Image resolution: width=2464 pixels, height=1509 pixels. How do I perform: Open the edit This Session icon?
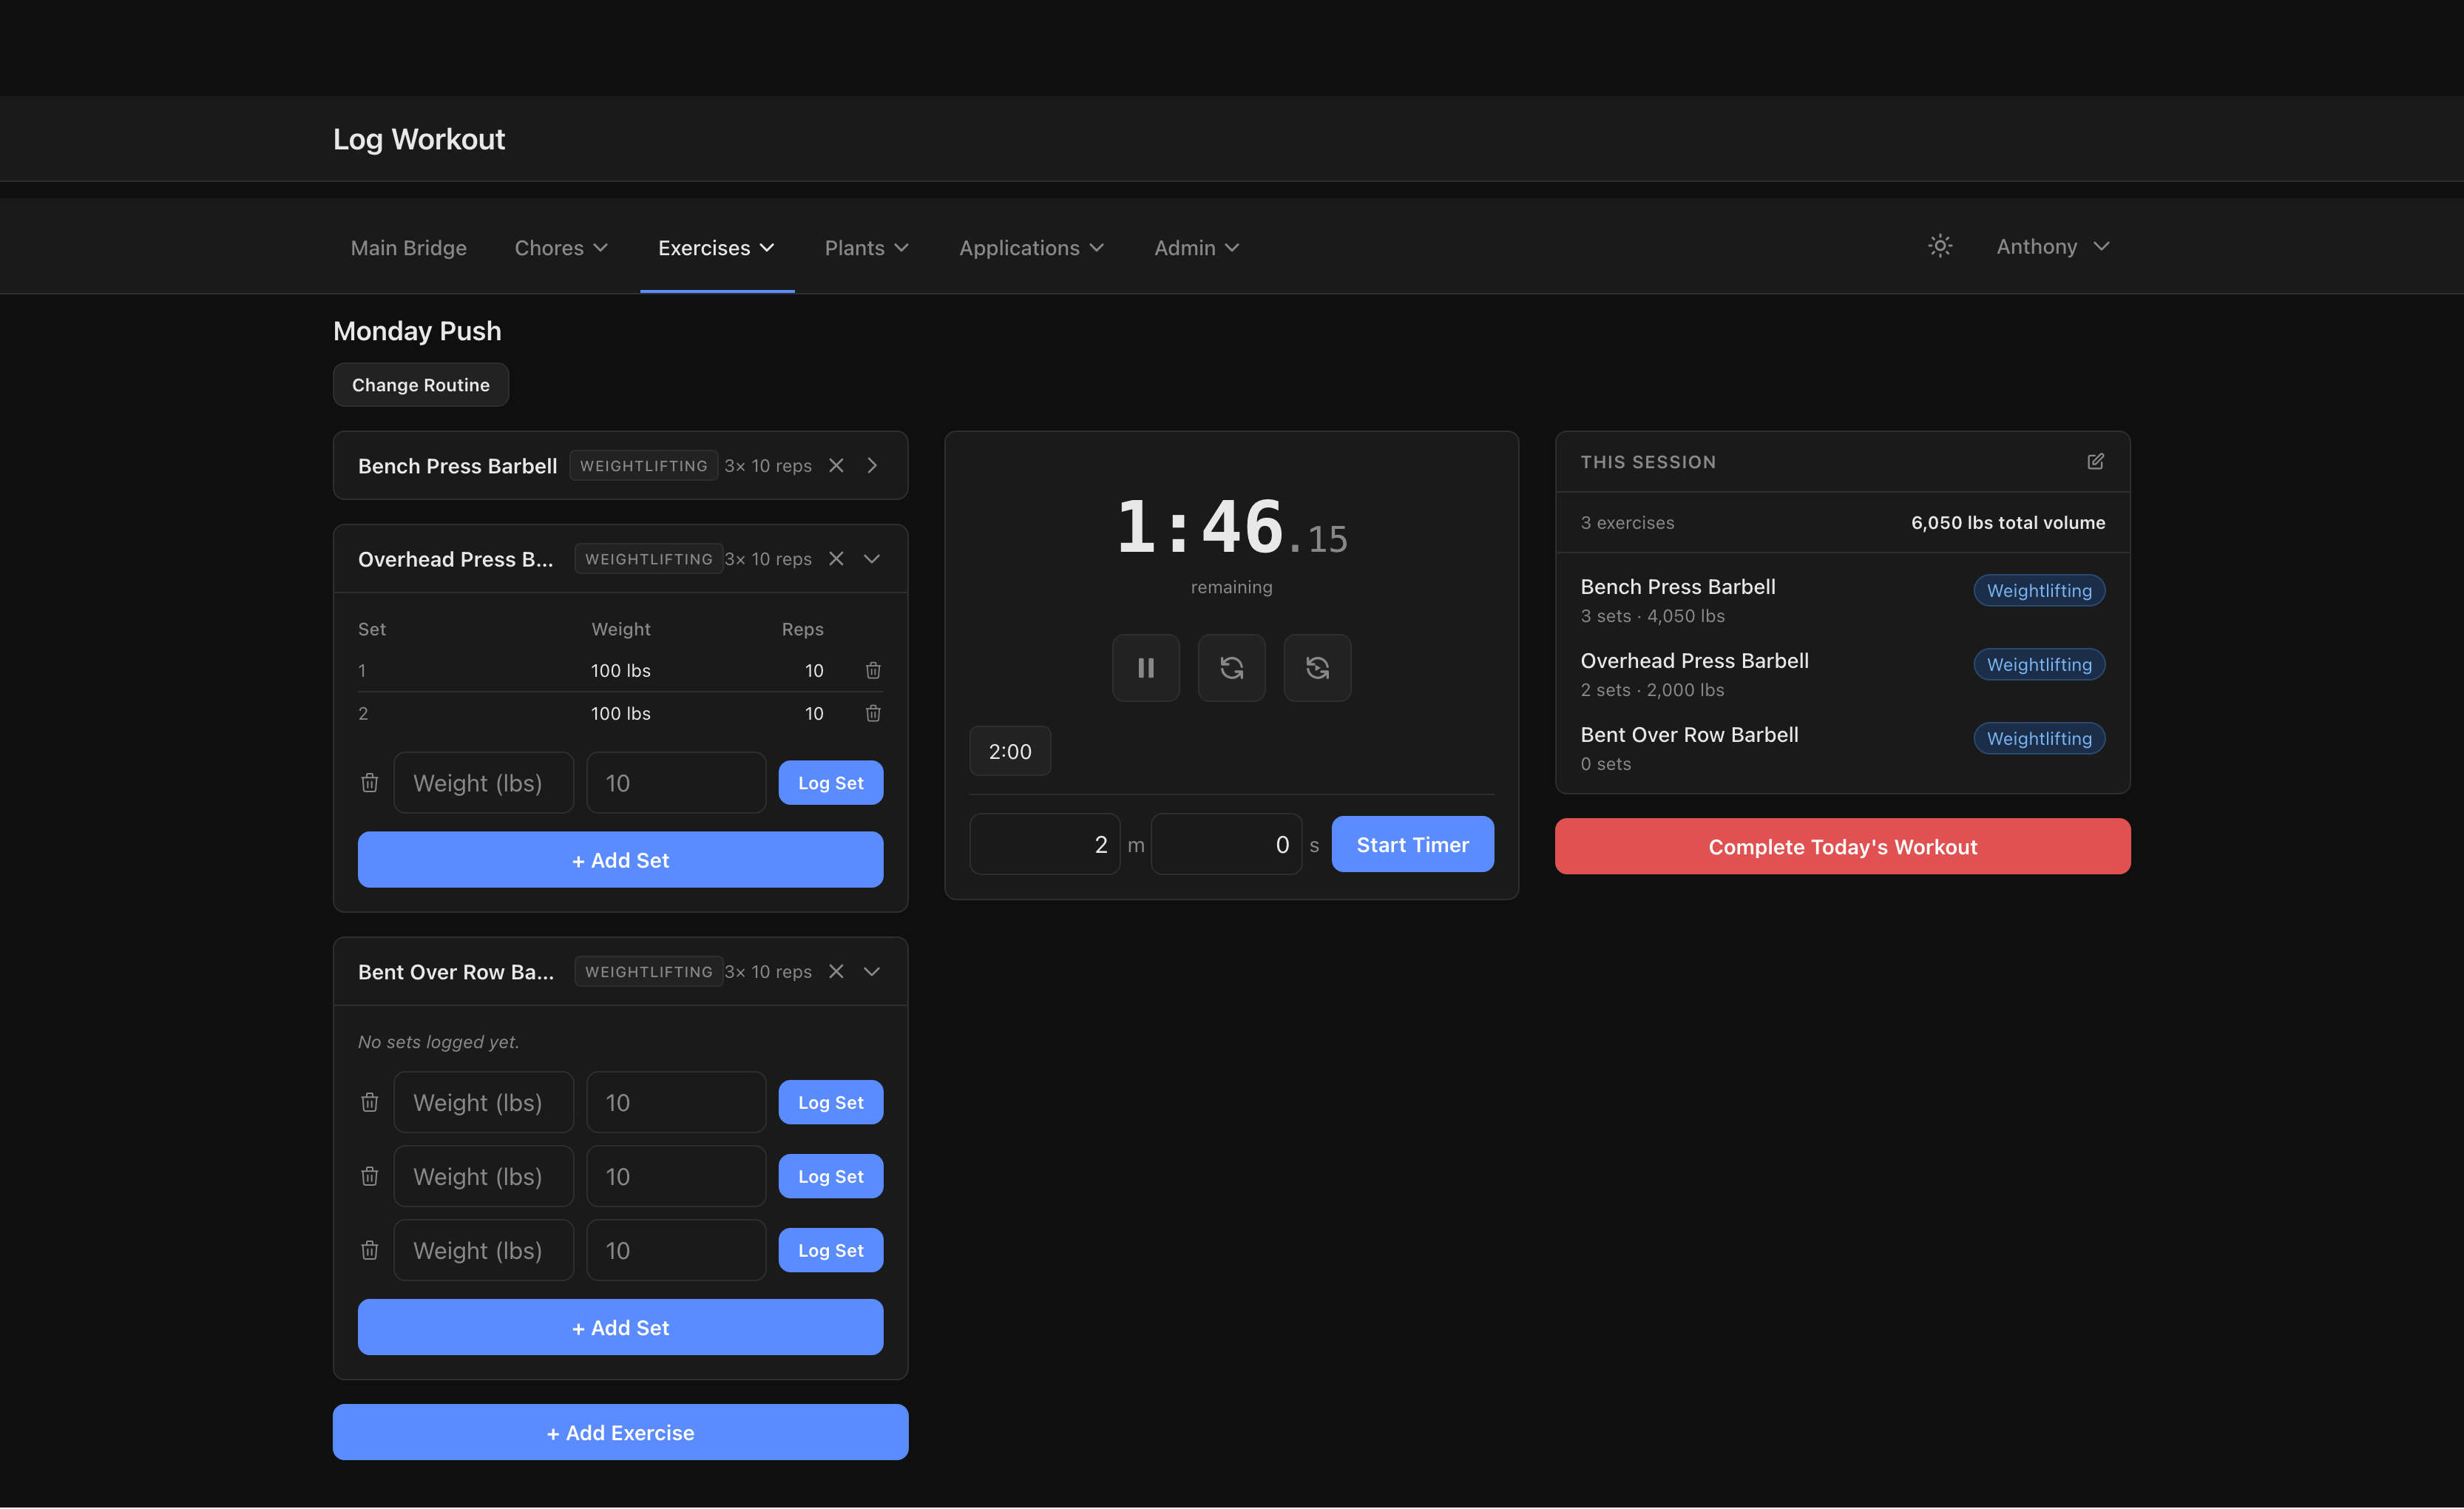click(x=2095, y=461)
